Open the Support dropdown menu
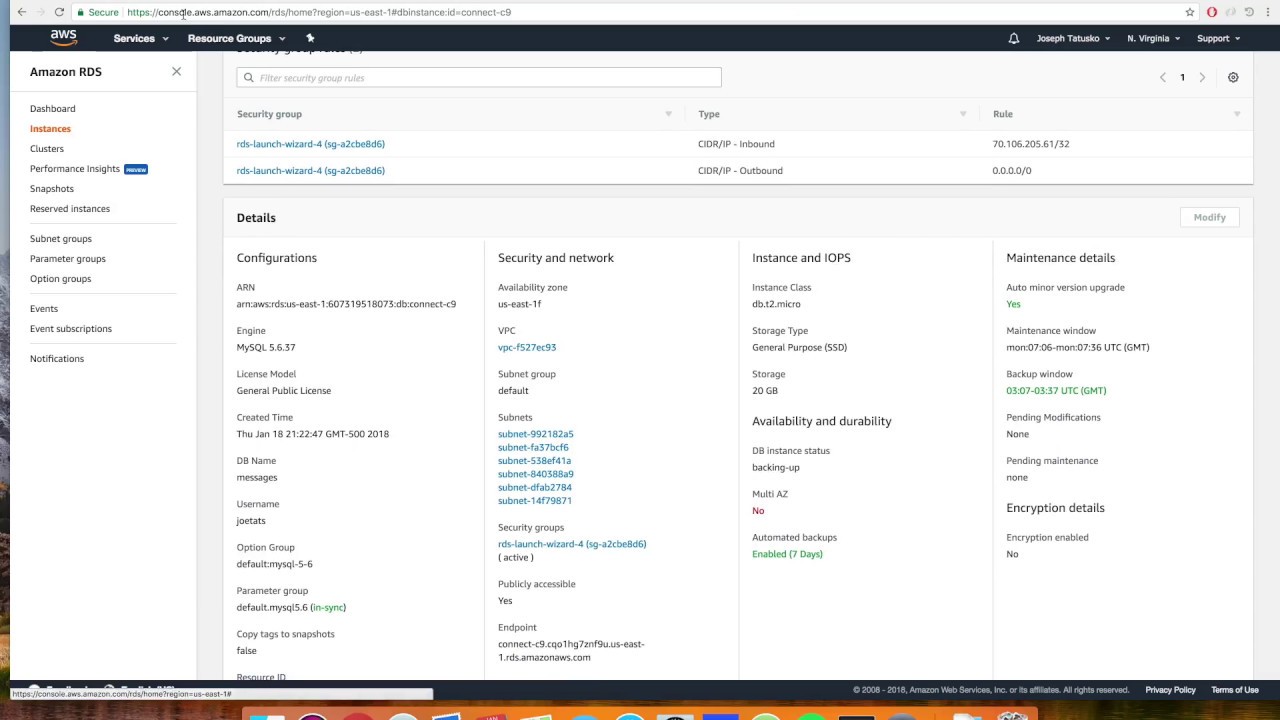The height and width of the screenshot is (720, 1280). [x=1218, y=38]
